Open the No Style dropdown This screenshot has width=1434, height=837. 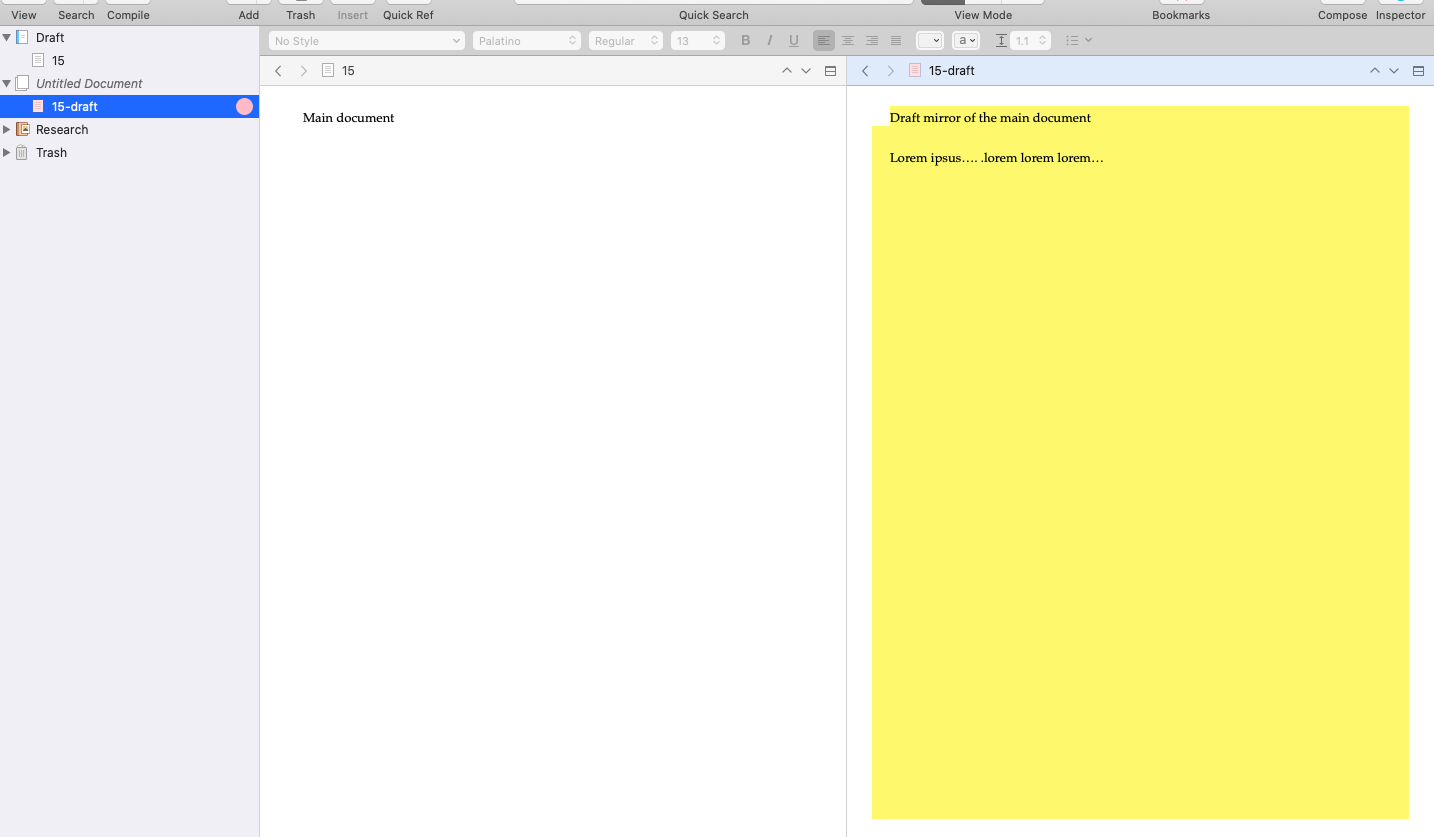click(367, 41)
